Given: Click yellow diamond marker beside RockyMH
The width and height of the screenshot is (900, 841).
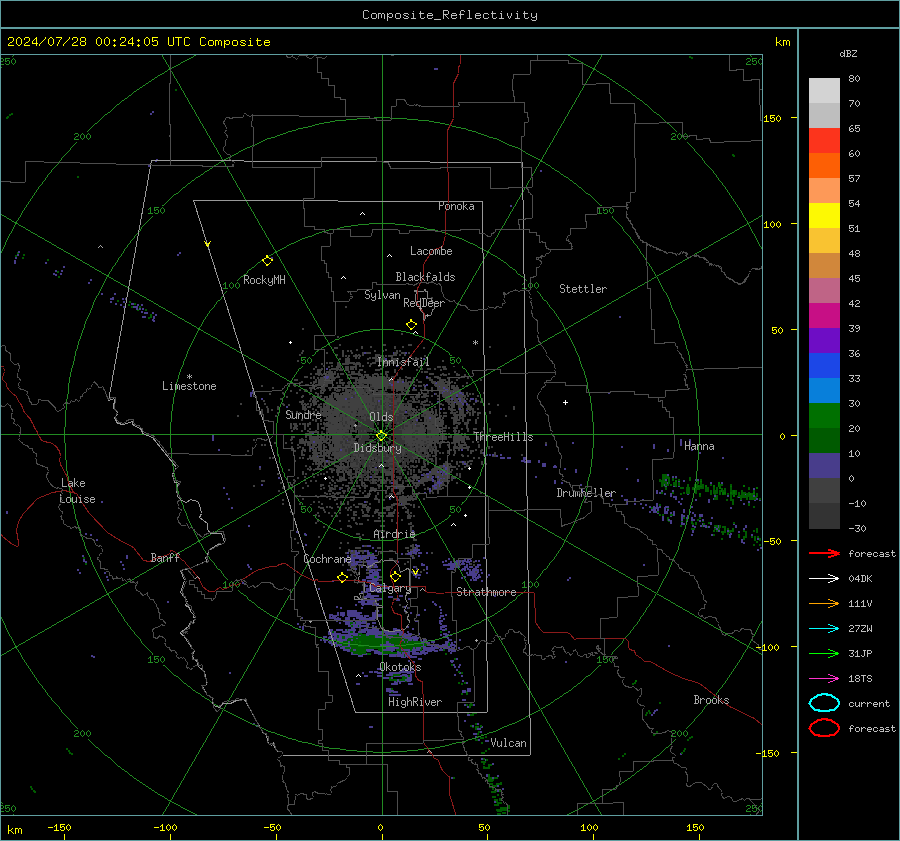Looking at the screenshot, I should [267, 261].
